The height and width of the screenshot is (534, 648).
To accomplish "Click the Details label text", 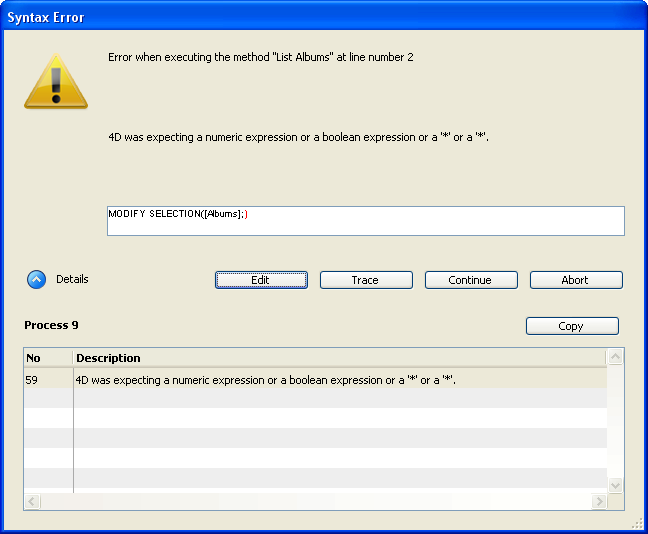I will click(x=72, y=280).
